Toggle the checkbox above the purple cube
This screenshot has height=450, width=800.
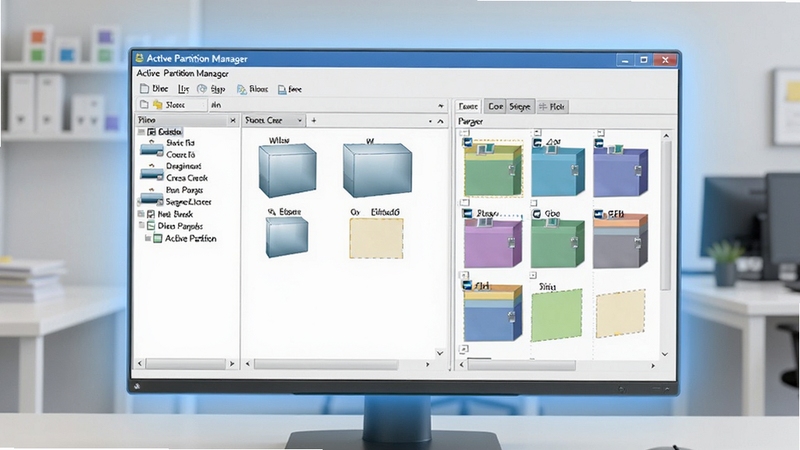pos(464,203)
